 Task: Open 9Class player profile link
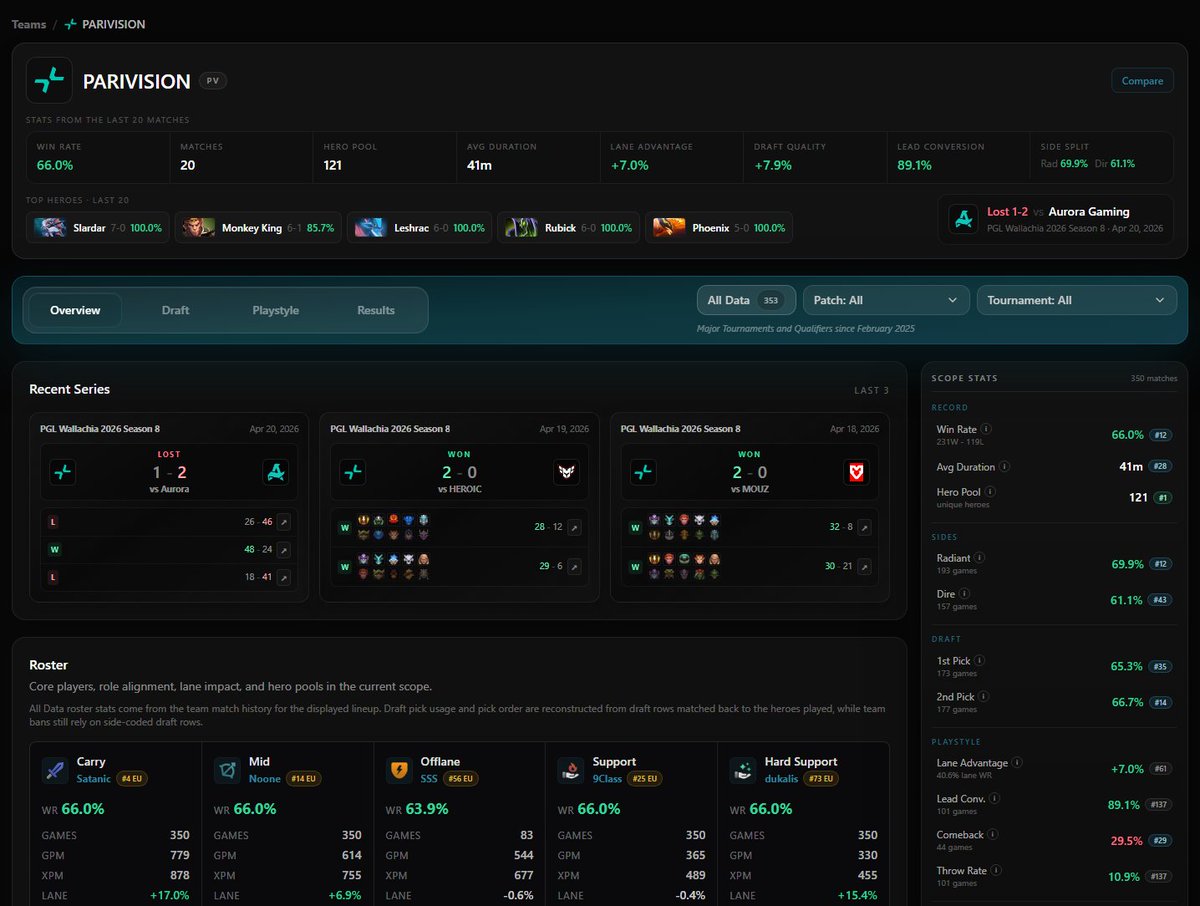coord(607,778)
